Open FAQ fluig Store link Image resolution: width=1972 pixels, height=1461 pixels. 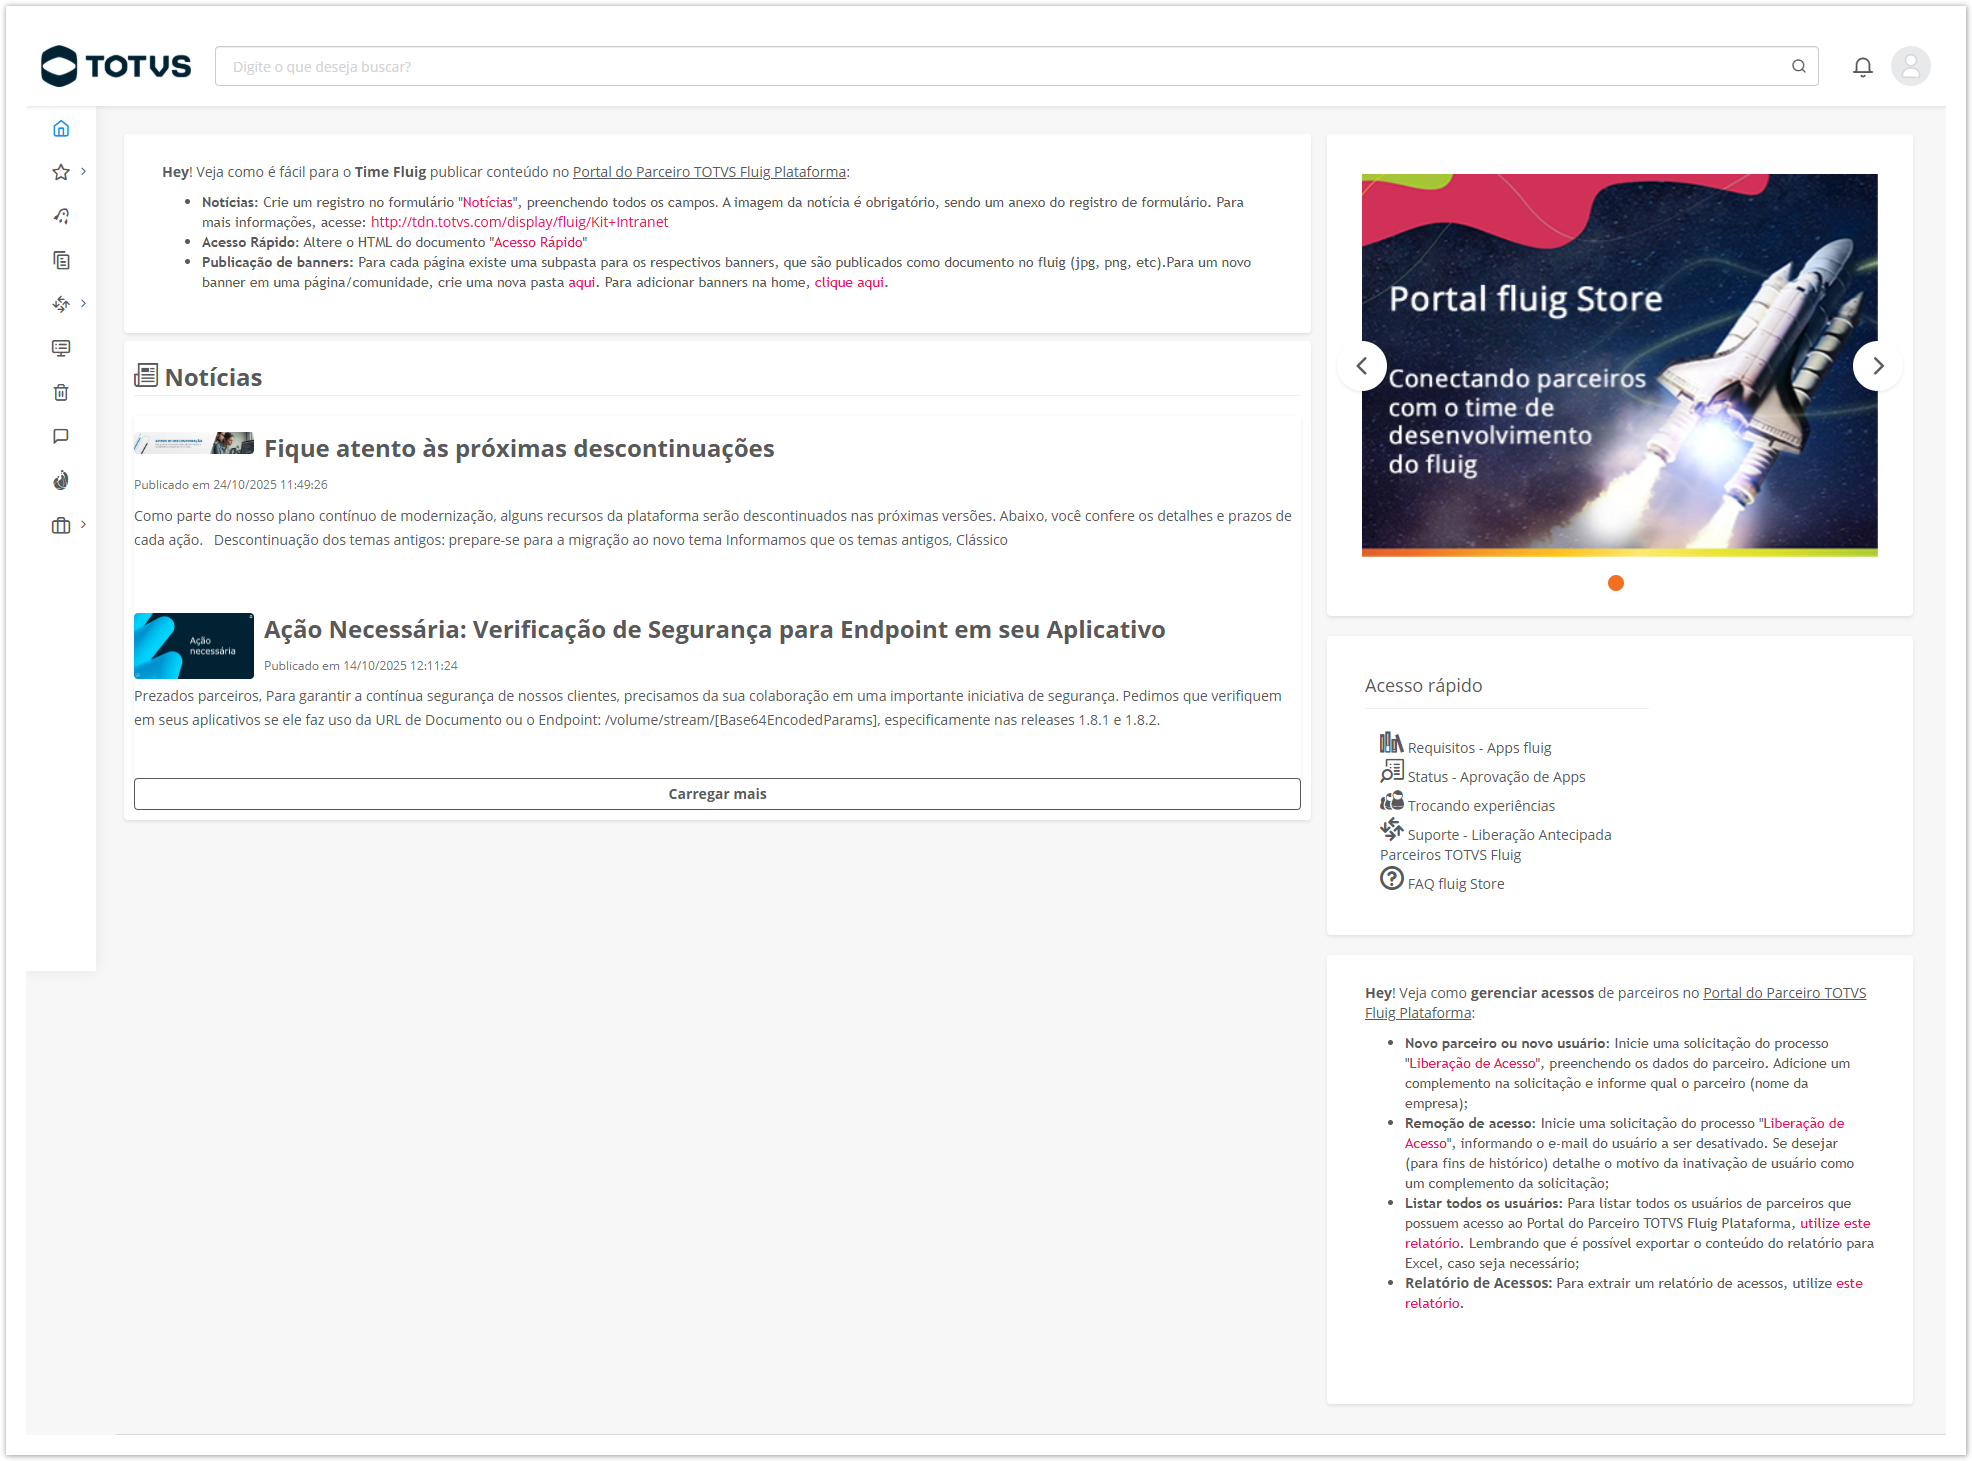tap(1455, 884)
